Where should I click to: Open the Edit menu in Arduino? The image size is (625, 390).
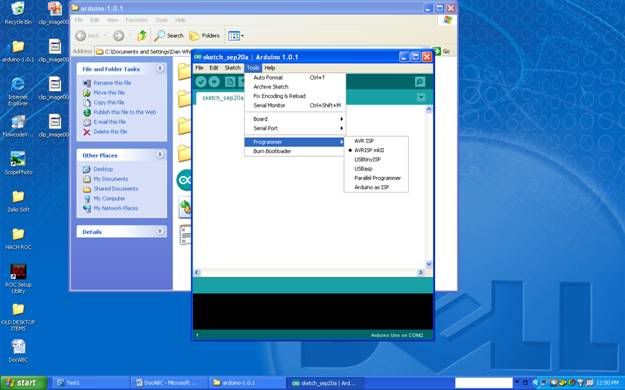pyautogui.click(x=214, y=68)
